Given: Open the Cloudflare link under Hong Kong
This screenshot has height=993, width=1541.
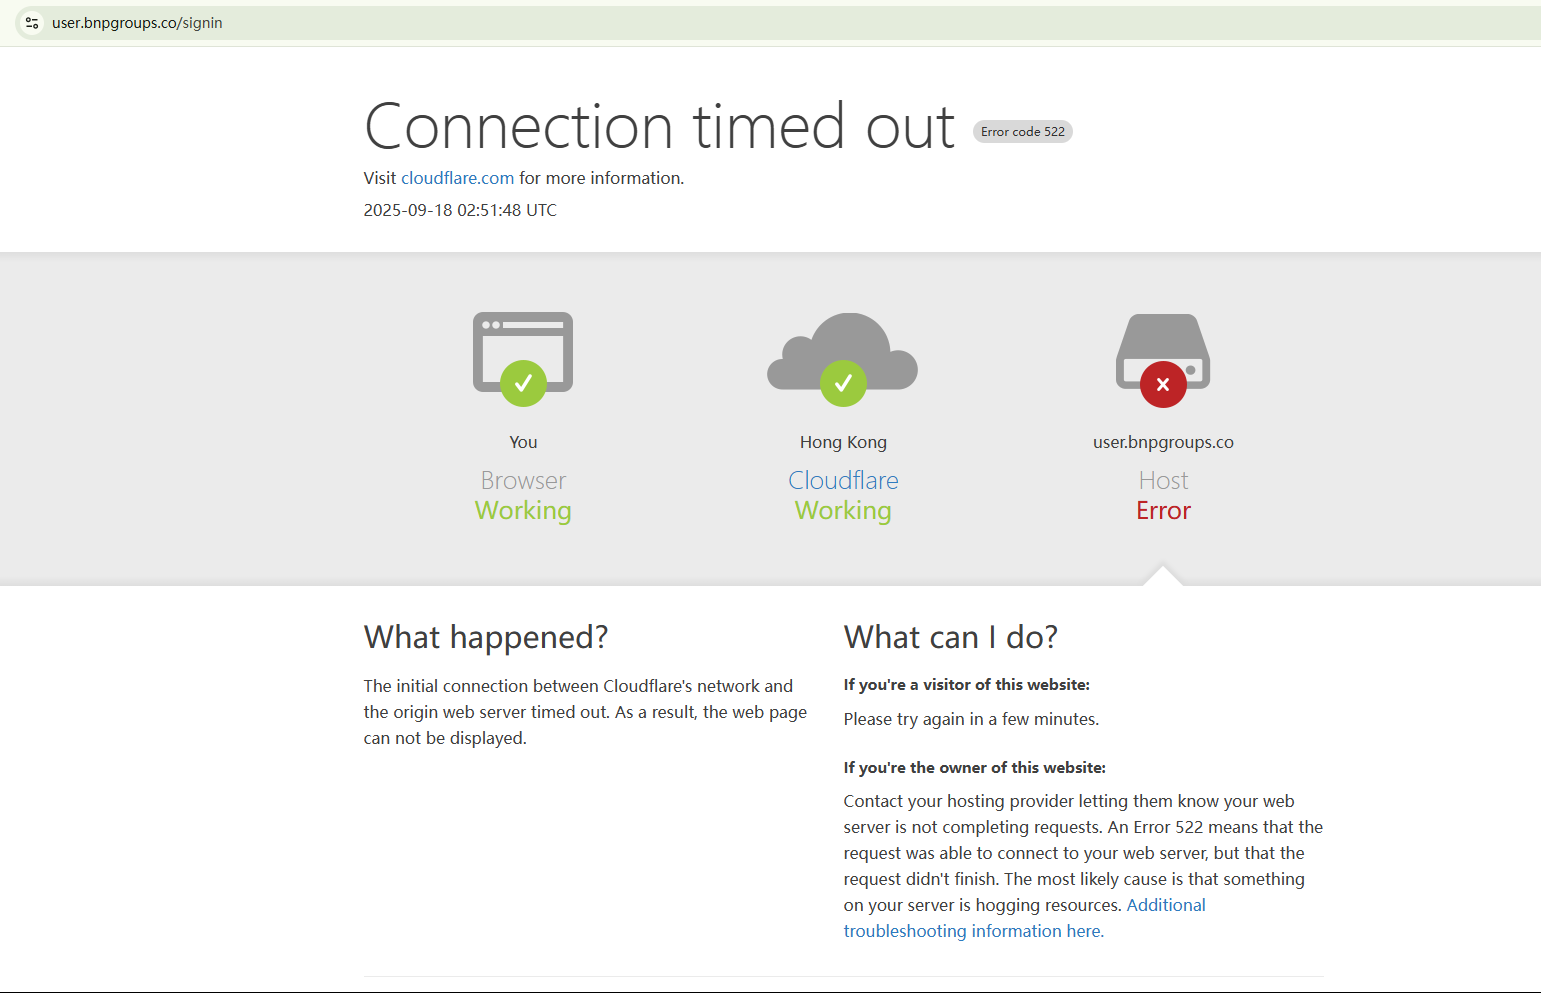Looking at the screenshot, I should pyautogui.click(x=843, y=480).
